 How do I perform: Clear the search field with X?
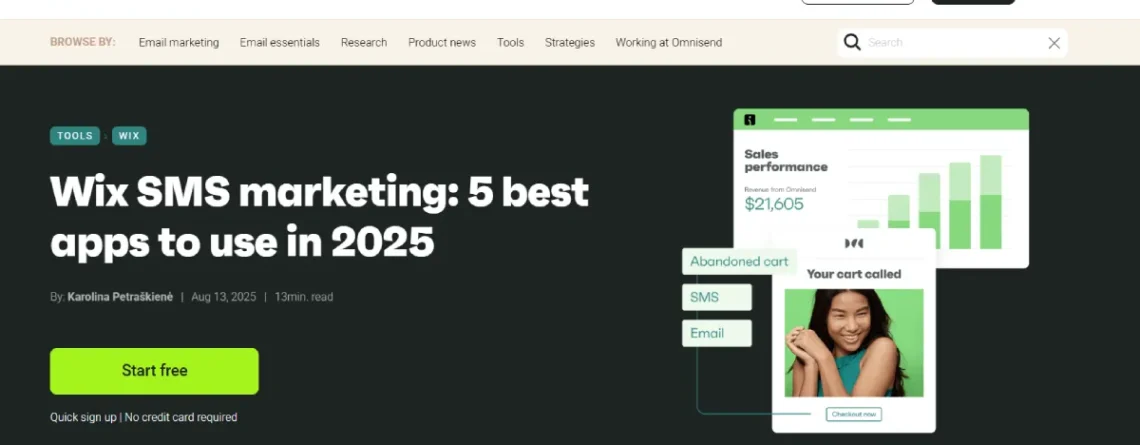pos(1054,43)
